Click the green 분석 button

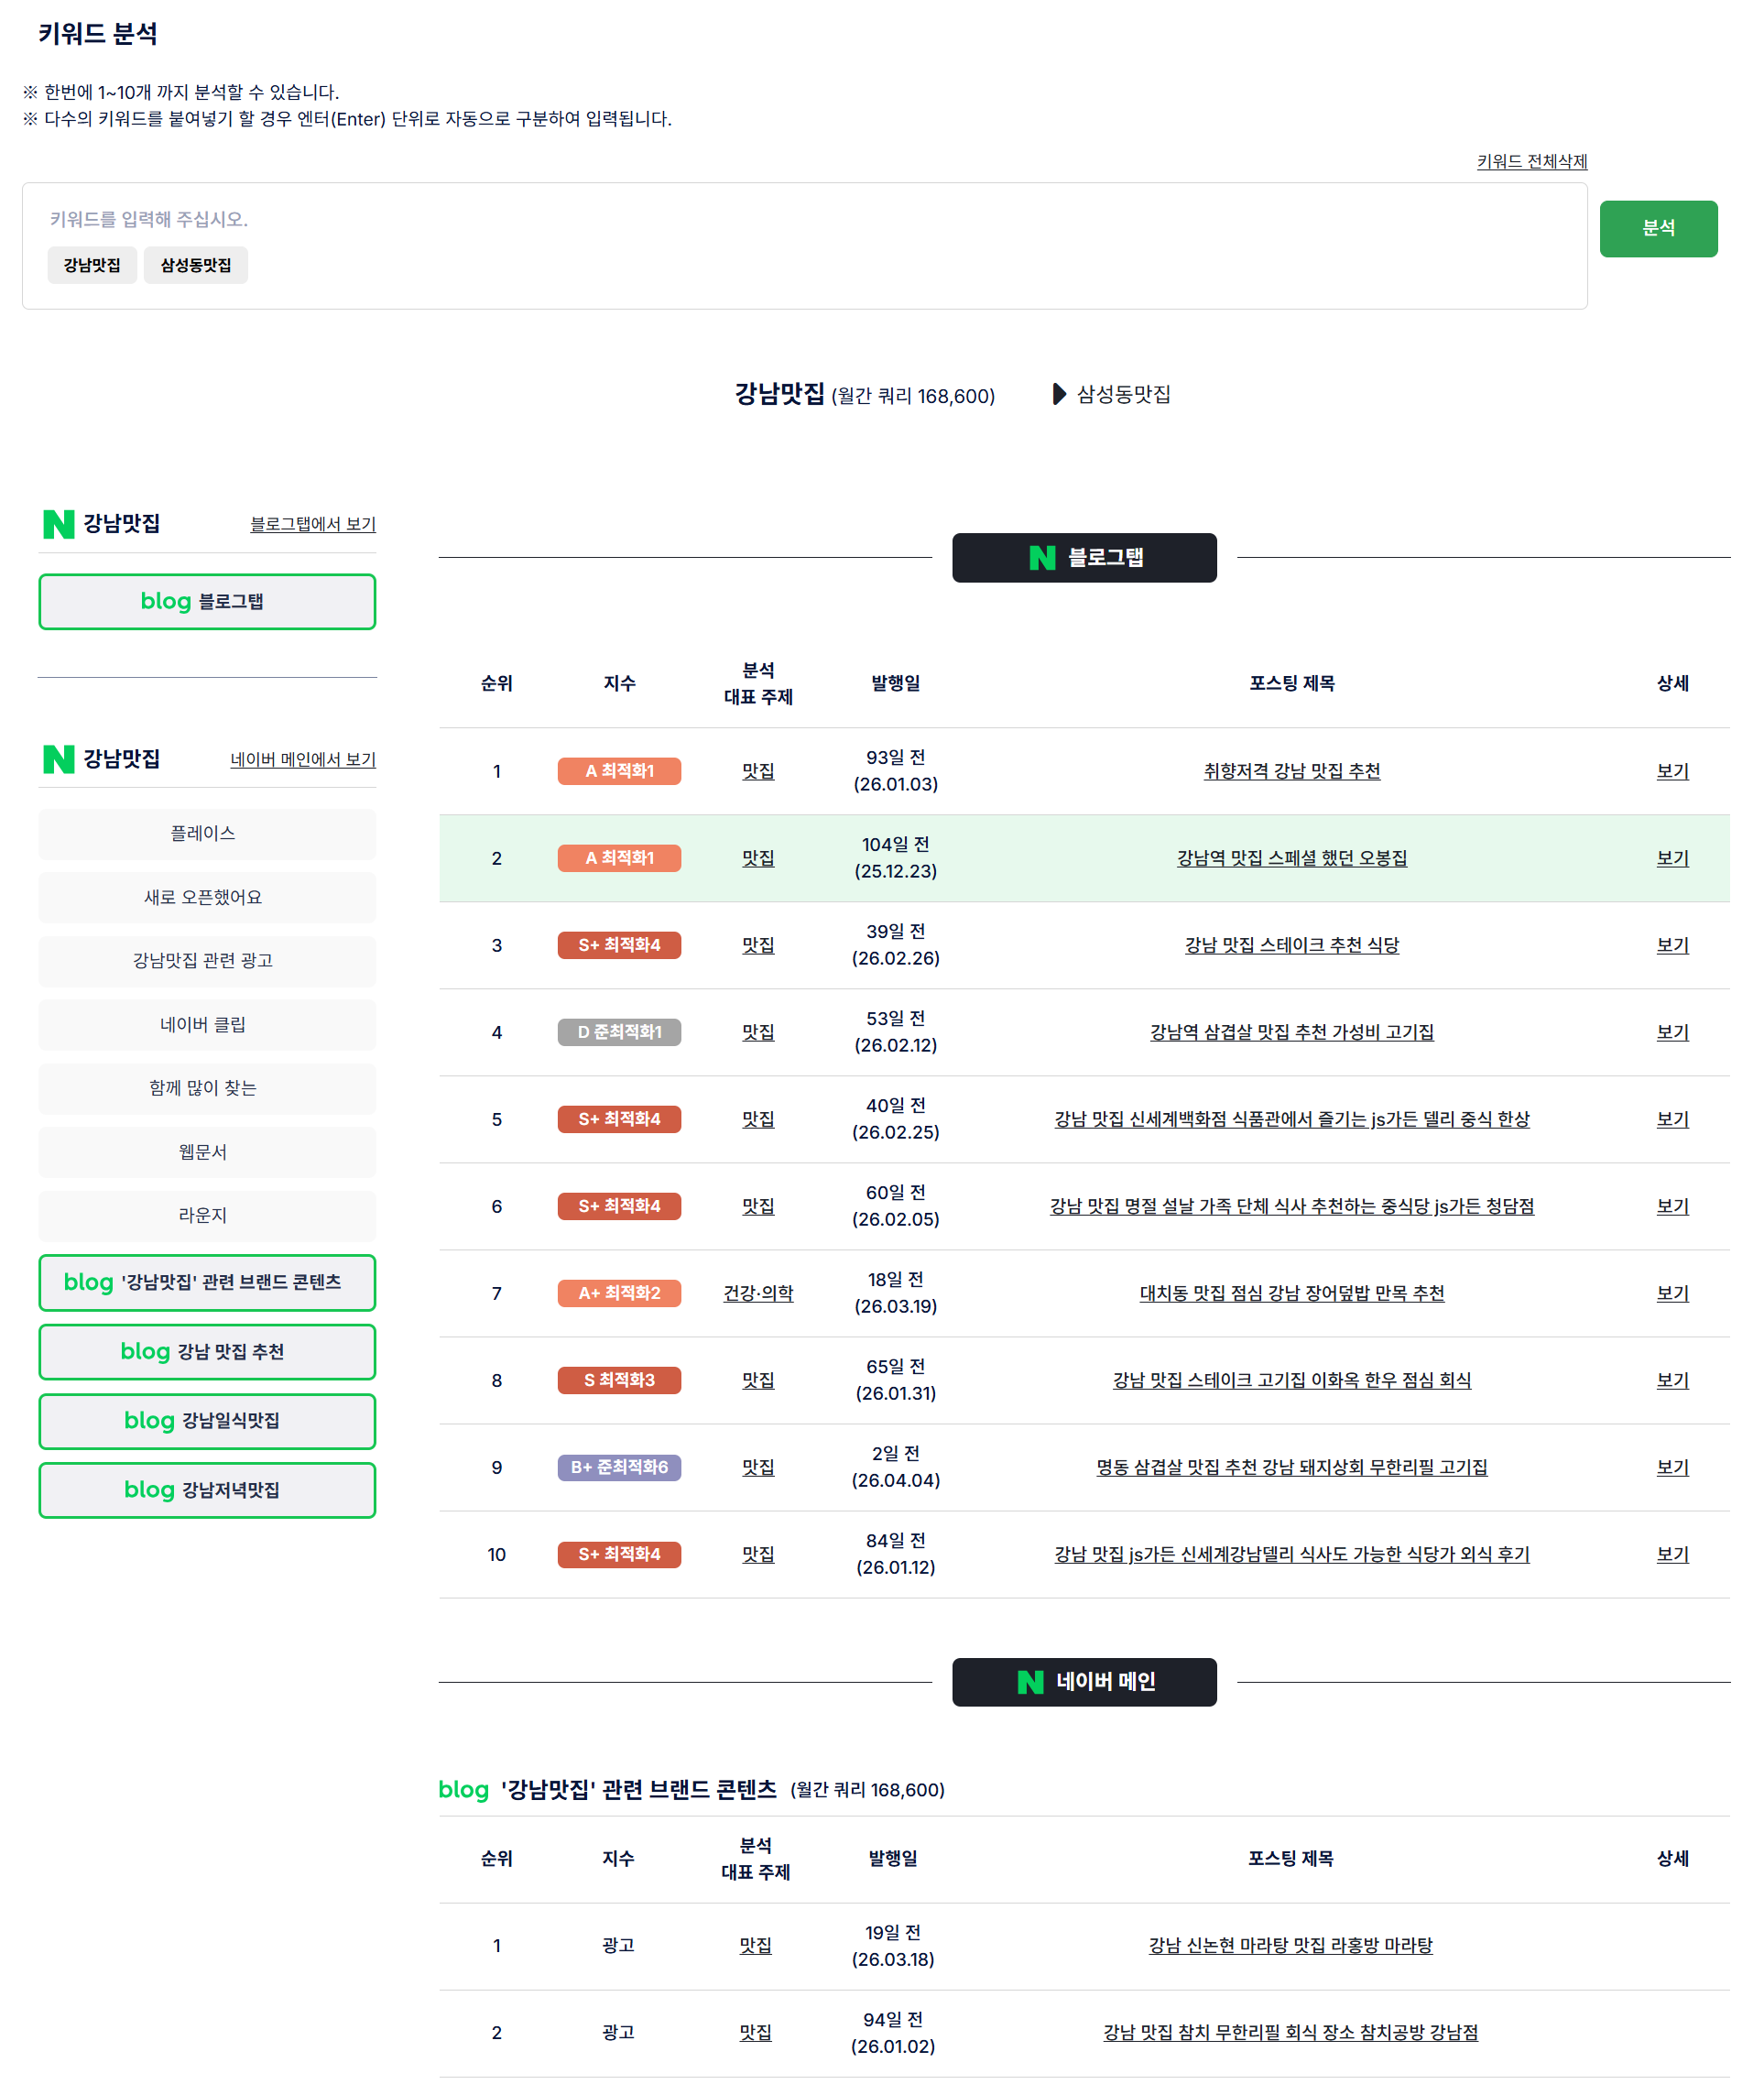coord(1657,228)
